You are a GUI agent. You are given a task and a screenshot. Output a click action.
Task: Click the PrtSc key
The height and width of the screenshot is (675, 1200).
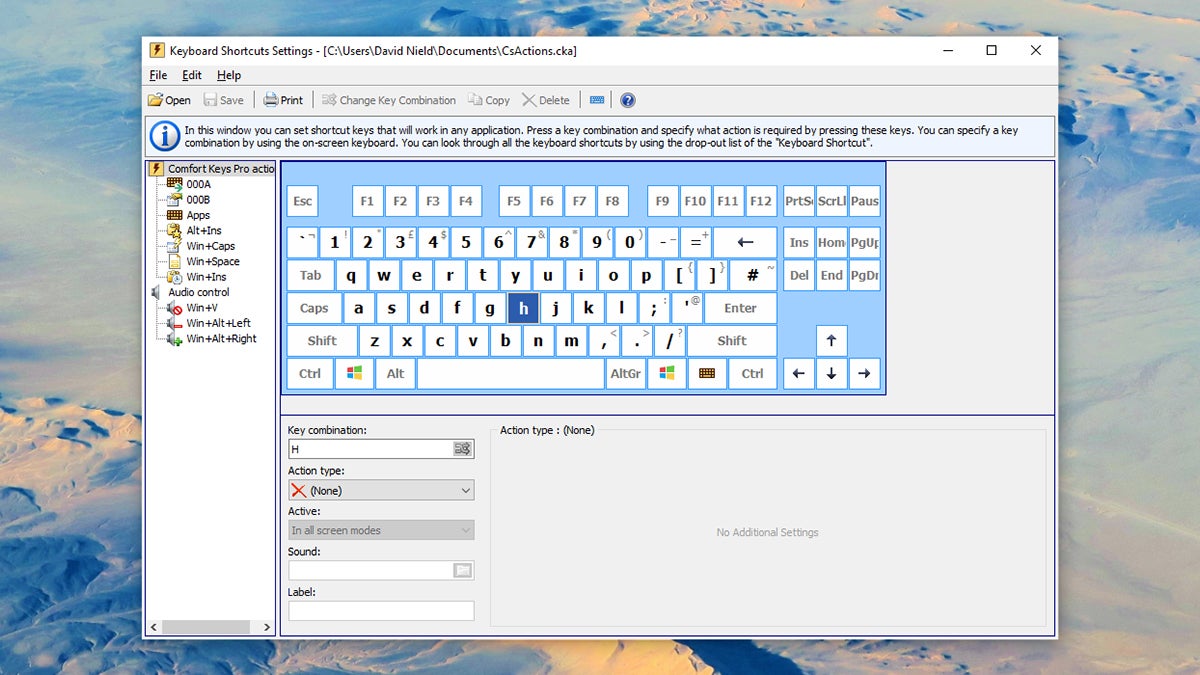tap(798, 201)
